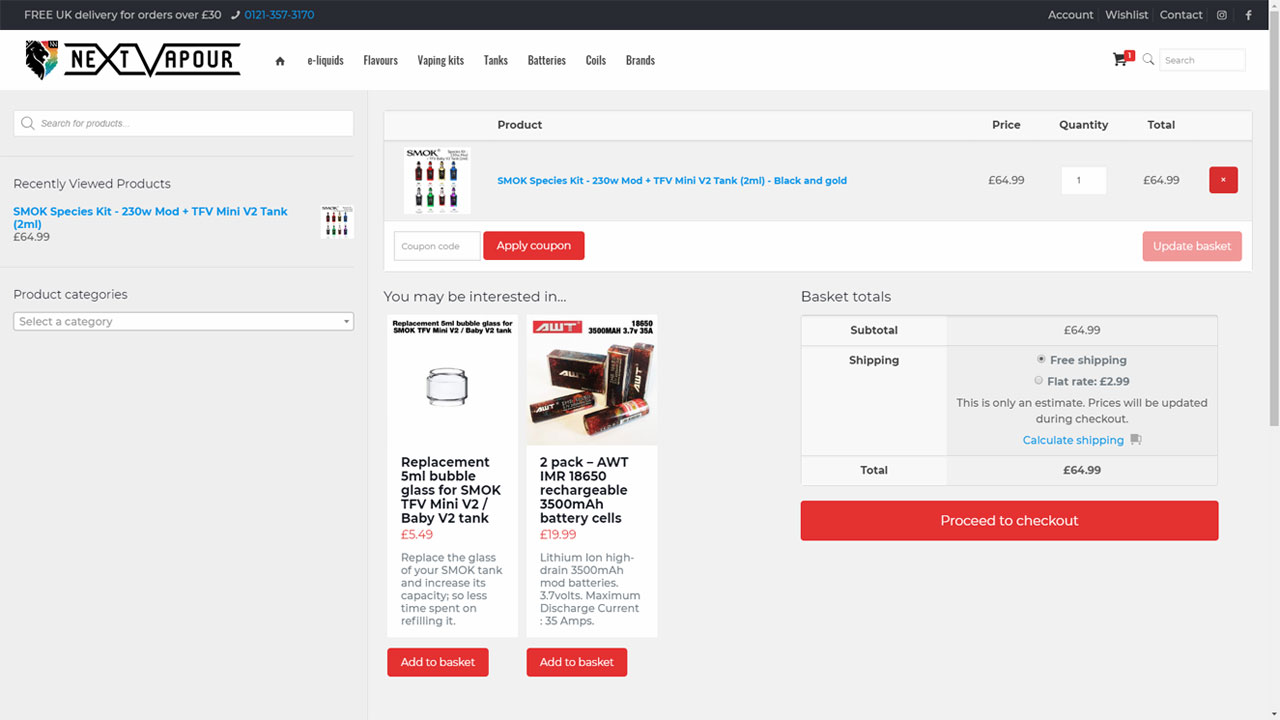Screen dimensions: 1280x720
Task: Open the Select a category dropdown
Action: tap(183, 322)
